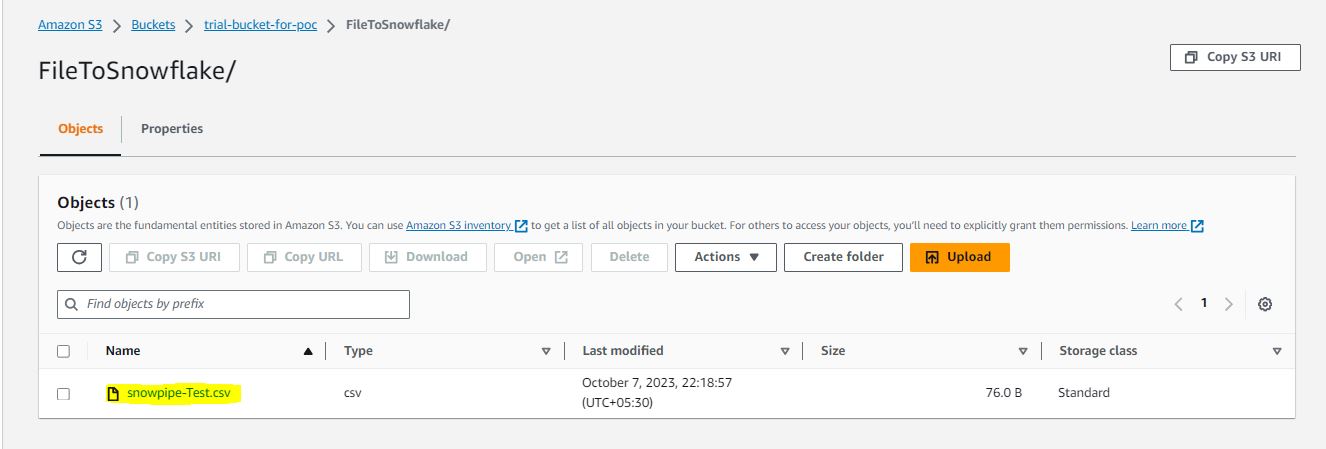Click the Create folder button

(x=843, y=257)
